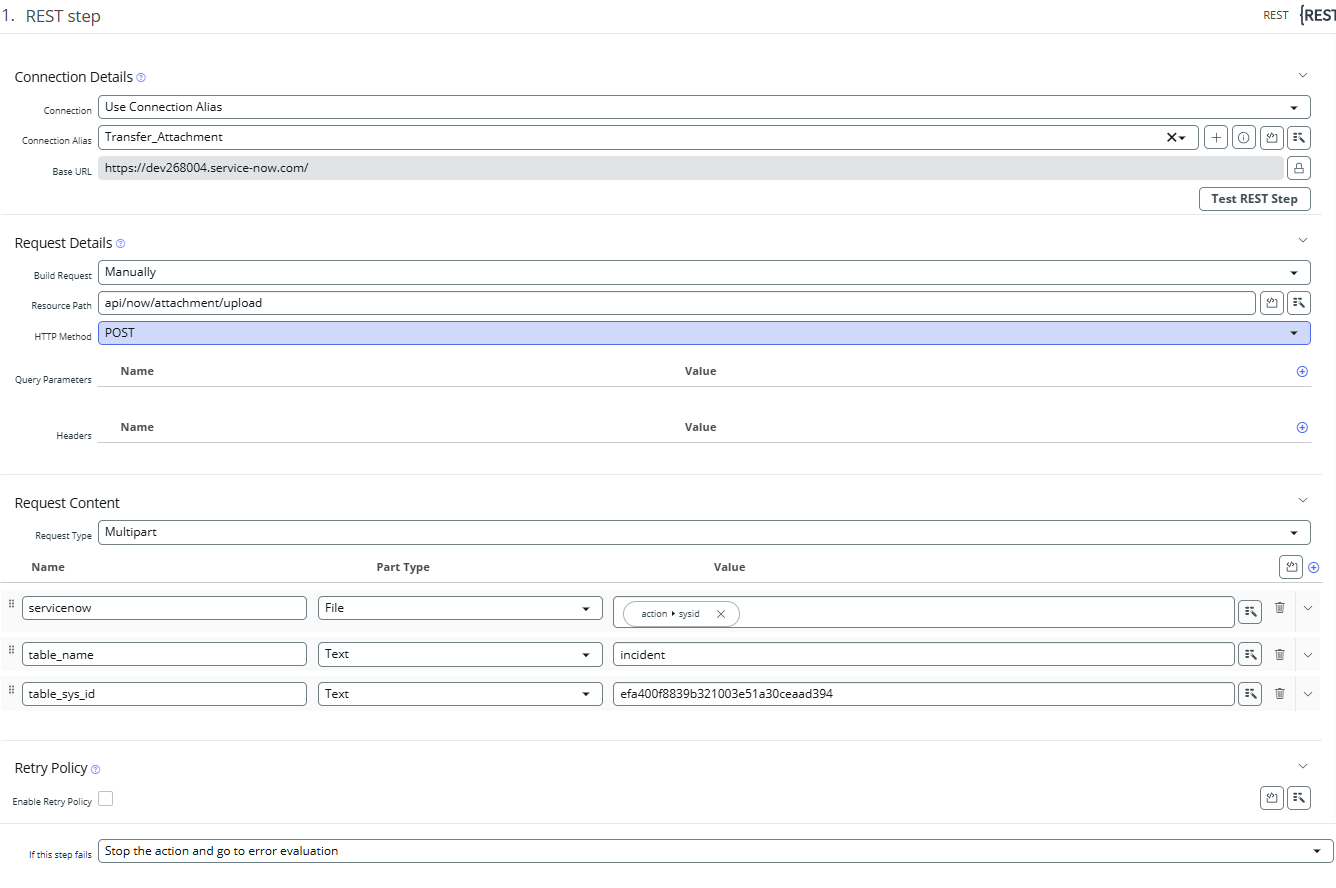Add a new multipart part row
Screen dimensions: 1336x888
pos(1314,567)
